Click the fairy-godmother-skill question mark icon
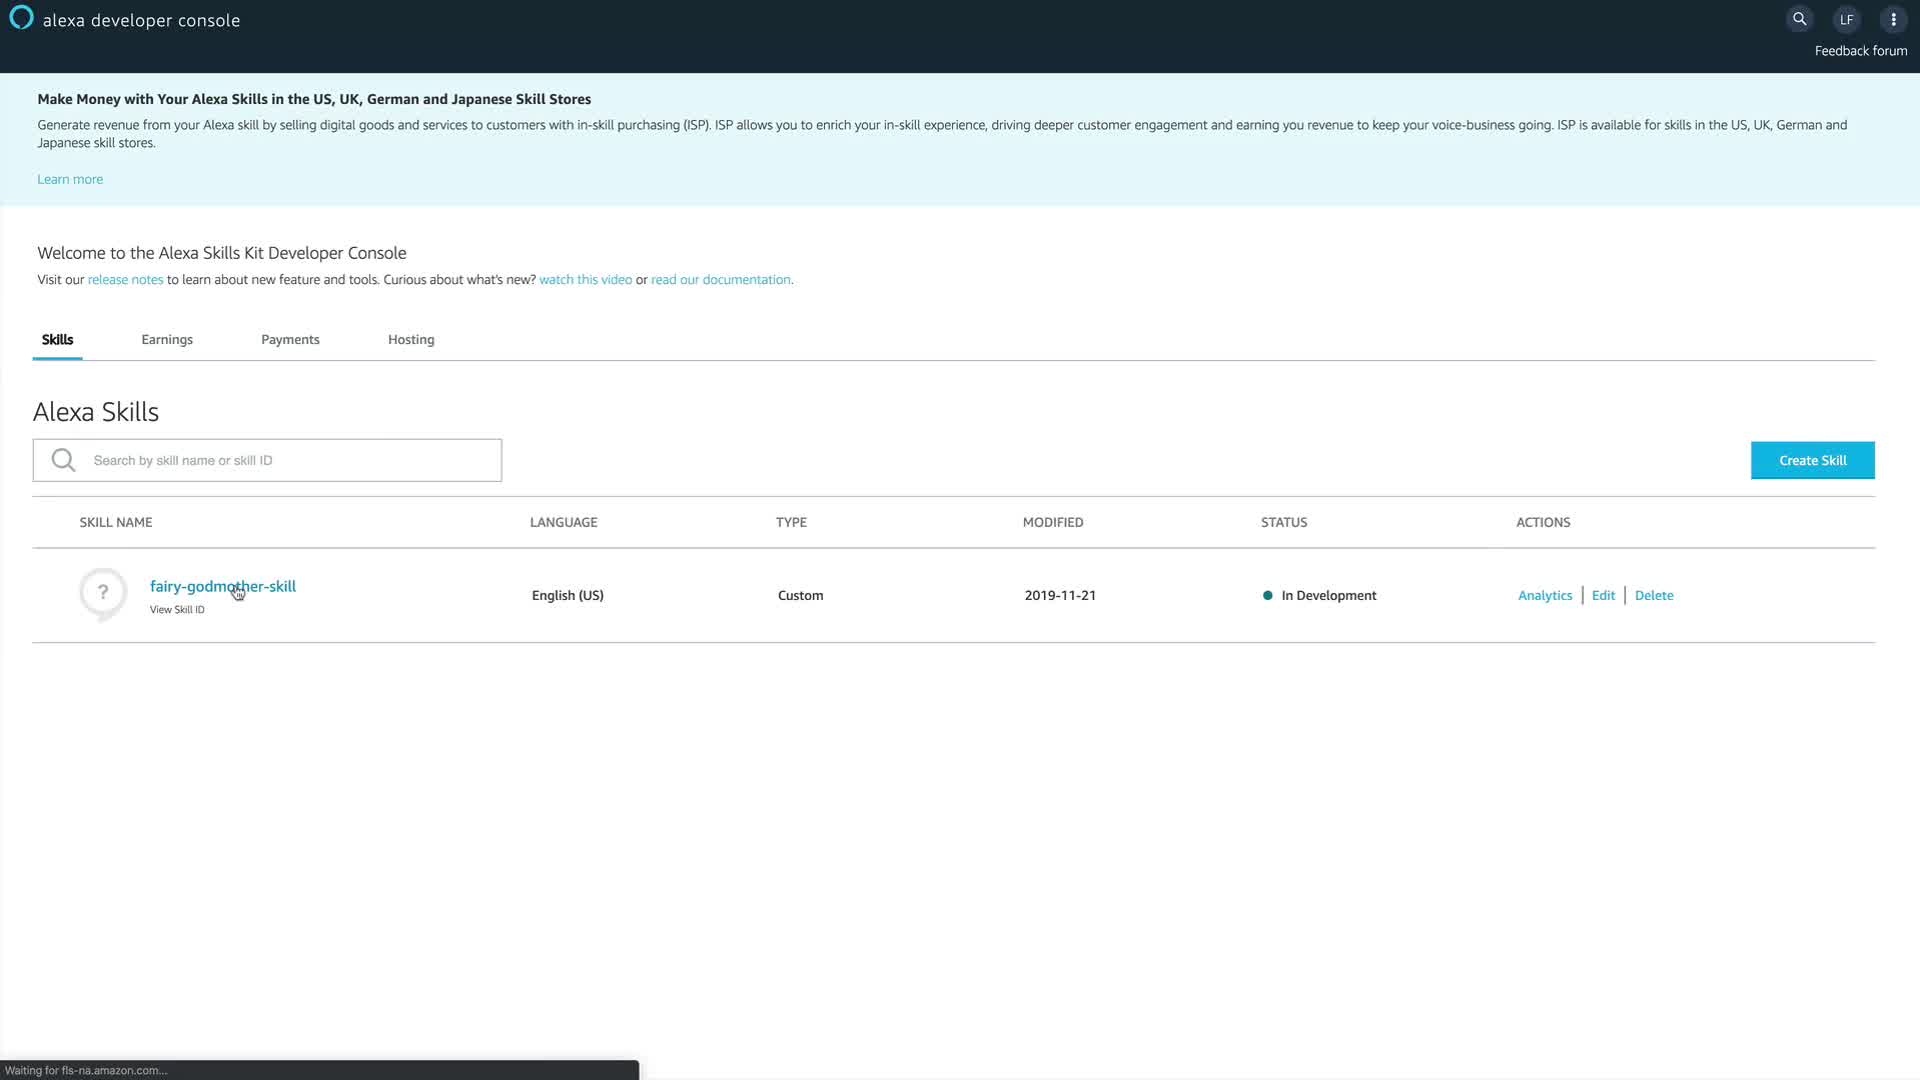1920x1080 pixels. [x=103, y=593]
